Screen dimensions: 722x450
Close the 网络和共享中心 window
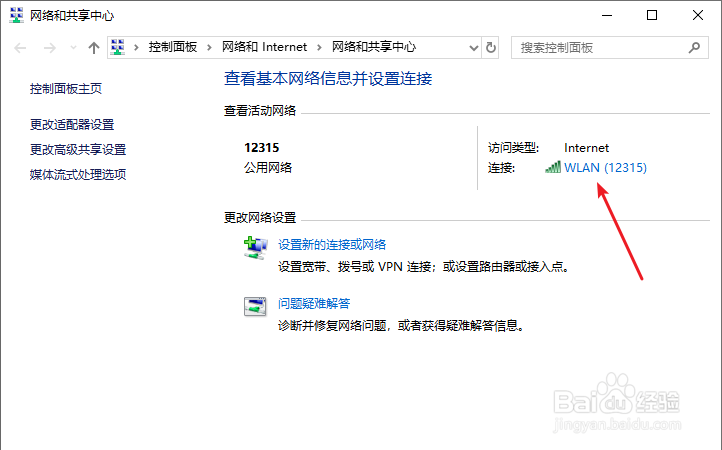coord(698,15)
